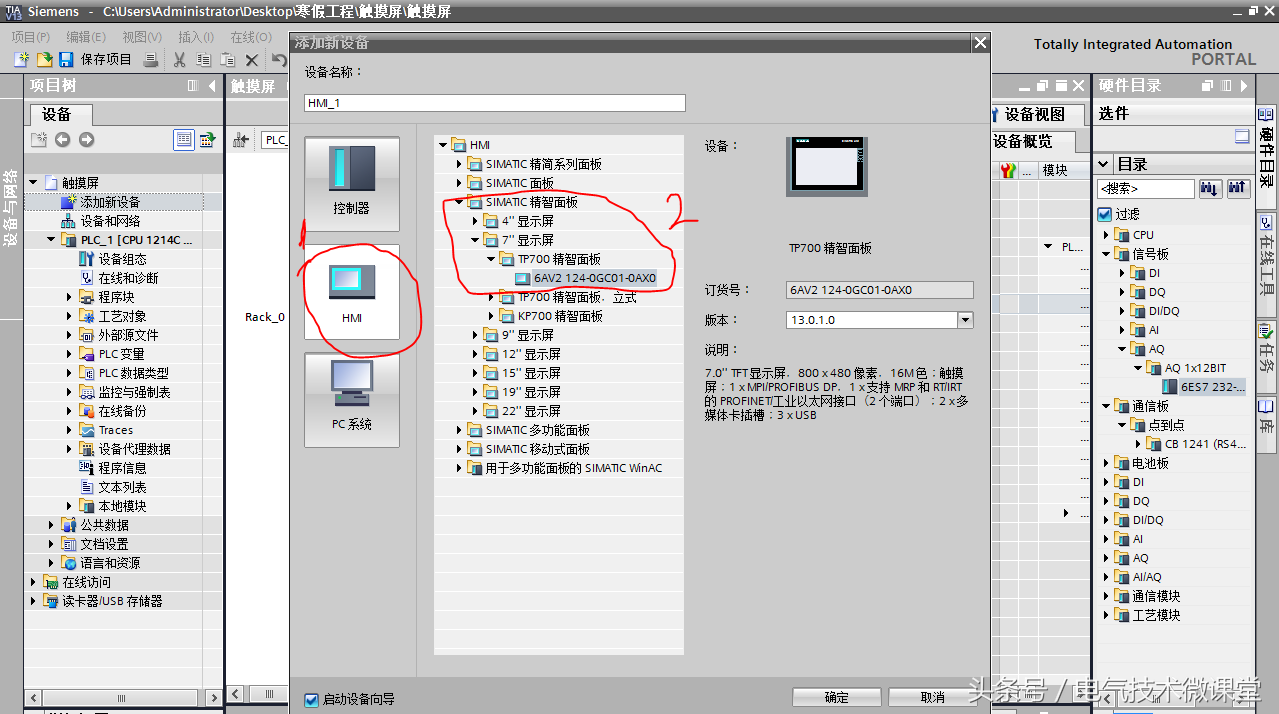Toggle the 启动设备向导 checkbox
1279x714 pixels.
[311, 700]
